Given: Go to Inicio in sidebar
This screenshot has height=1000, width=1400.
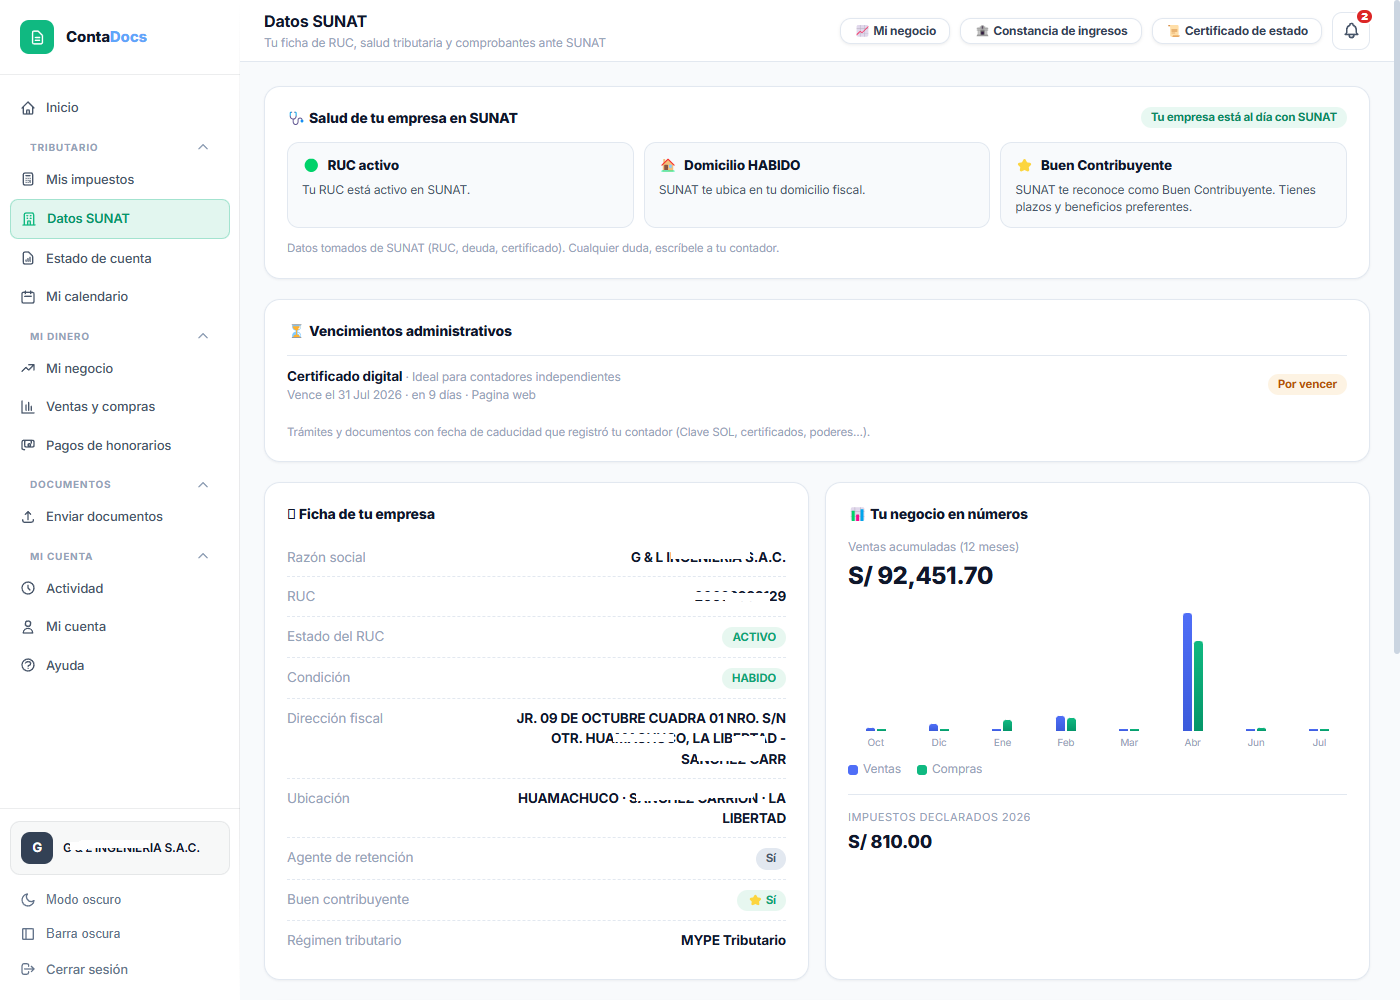Looking at the screenshot, I should pyautogui.click(x=120, y=108).
